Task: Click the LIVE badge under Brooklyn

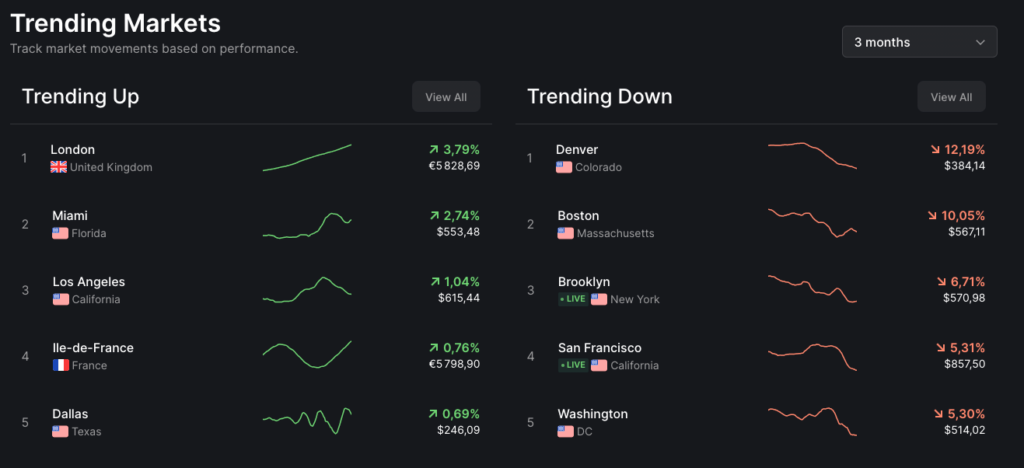Action: 572,299
